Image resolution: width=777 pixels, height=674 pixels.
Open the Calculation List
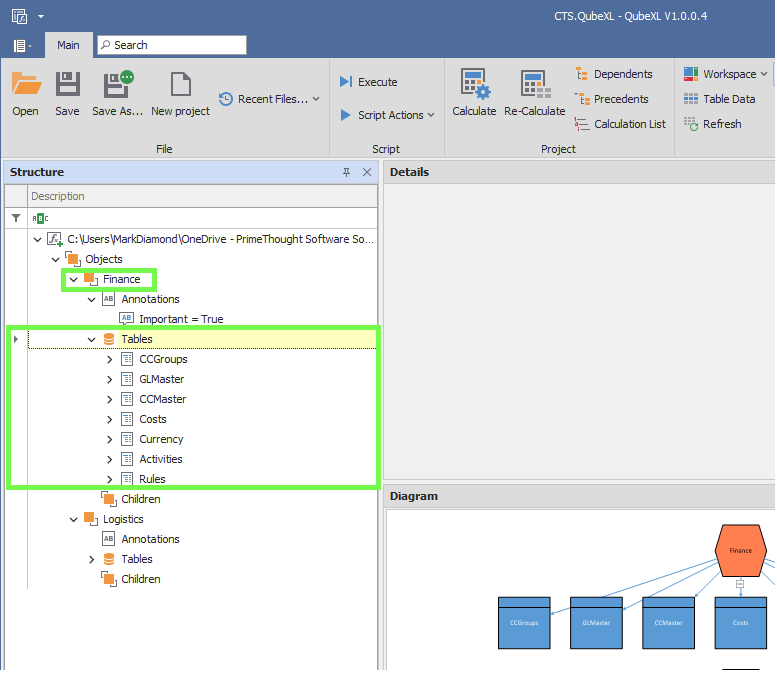pos(619,124)
